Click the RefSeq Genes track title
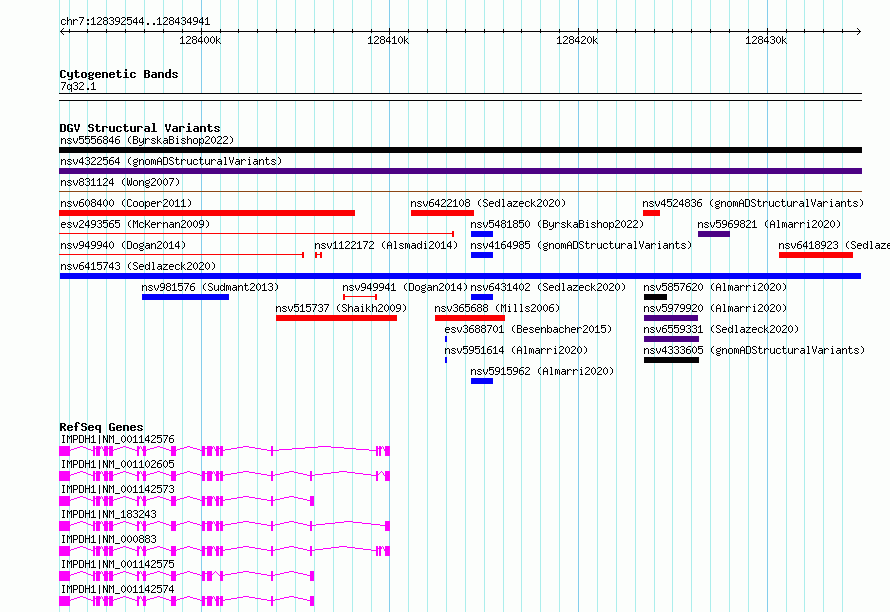The image size is (890, 612). click(102, 427)
